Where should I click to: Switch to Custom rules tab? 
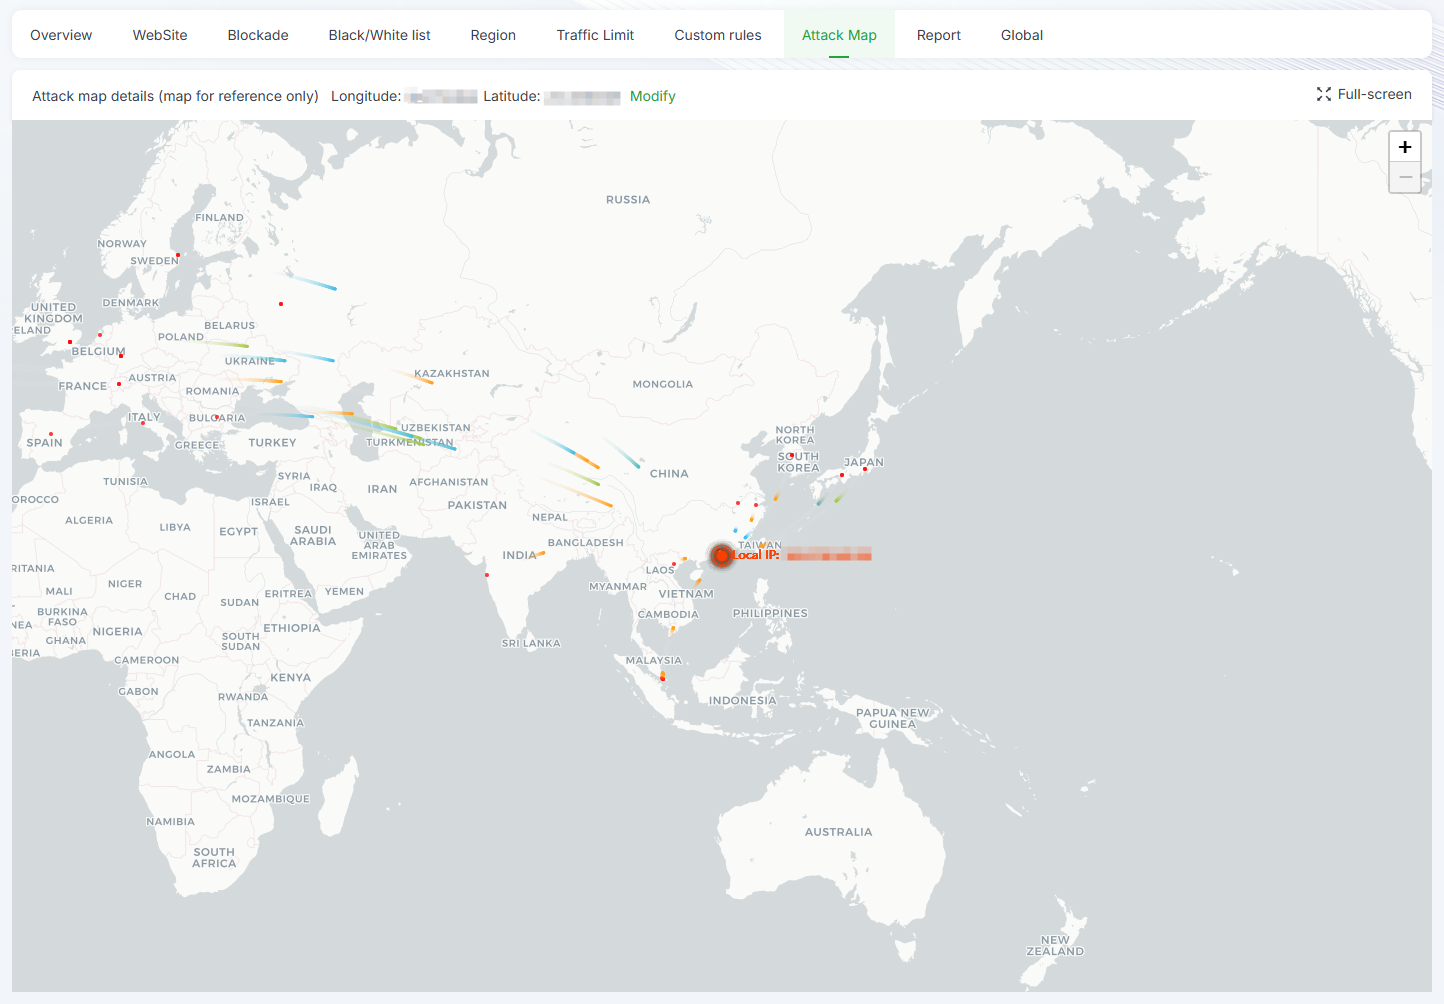717,35
